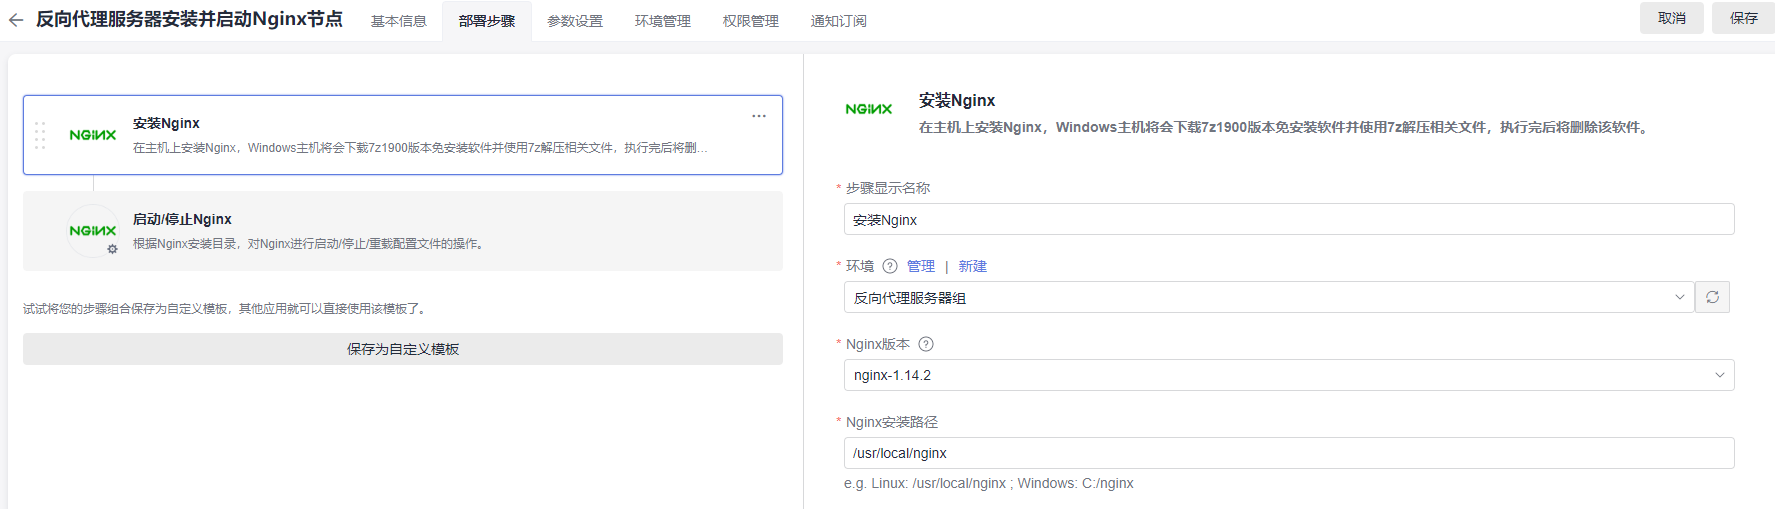This screenshot has height=509, width=1775.
Task: Click the 新建 environment link
Action: coord(973,266)
